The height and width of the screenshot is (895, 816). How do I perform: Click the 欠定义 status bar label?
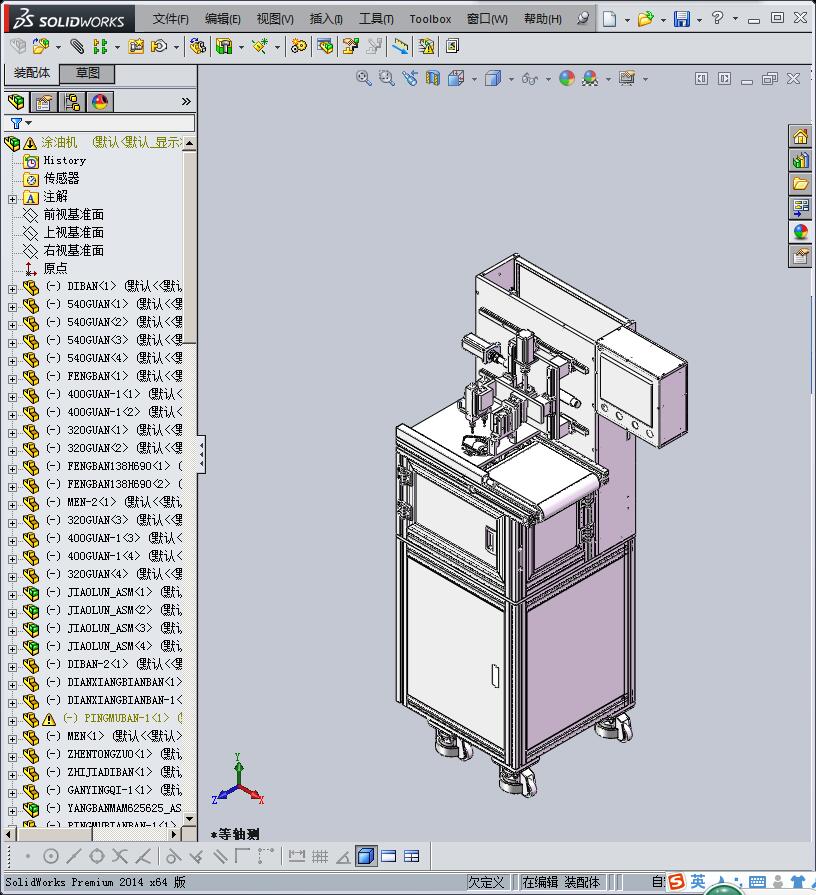(486, 882)
